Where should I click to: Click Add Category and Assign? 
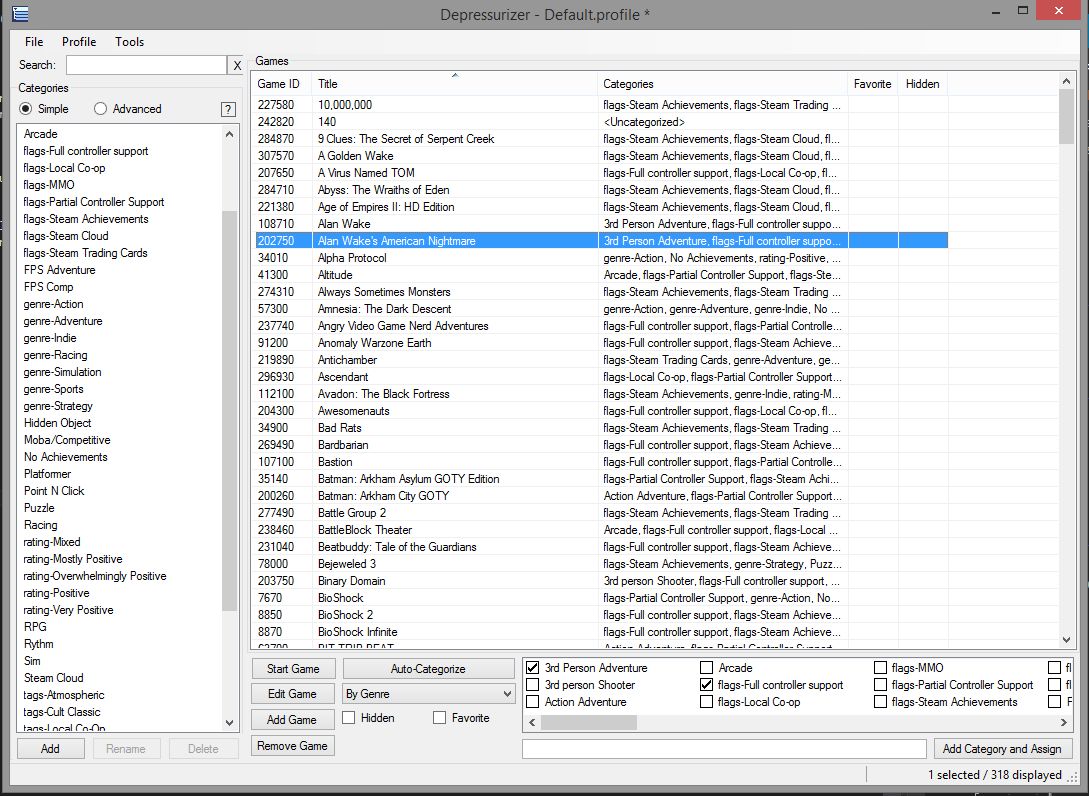[1003, 748]
